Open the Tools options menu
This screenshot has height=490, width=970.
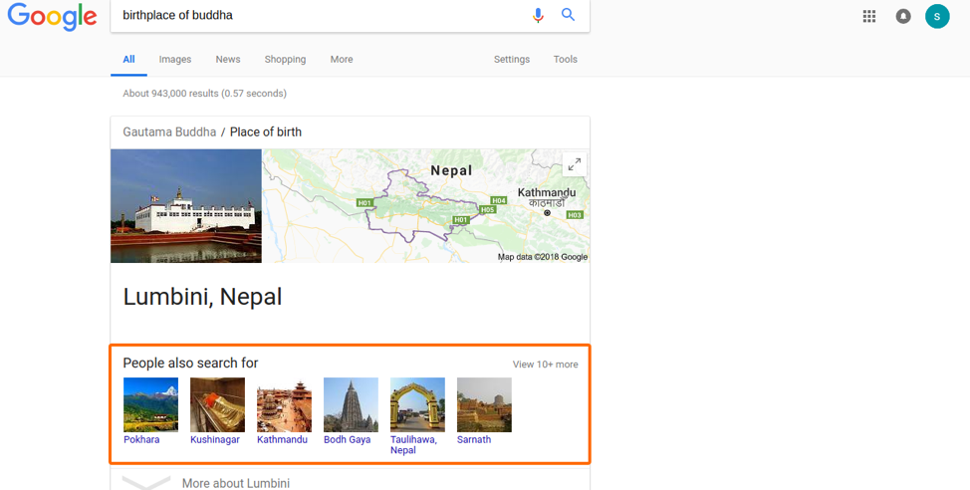coord(565,59)
